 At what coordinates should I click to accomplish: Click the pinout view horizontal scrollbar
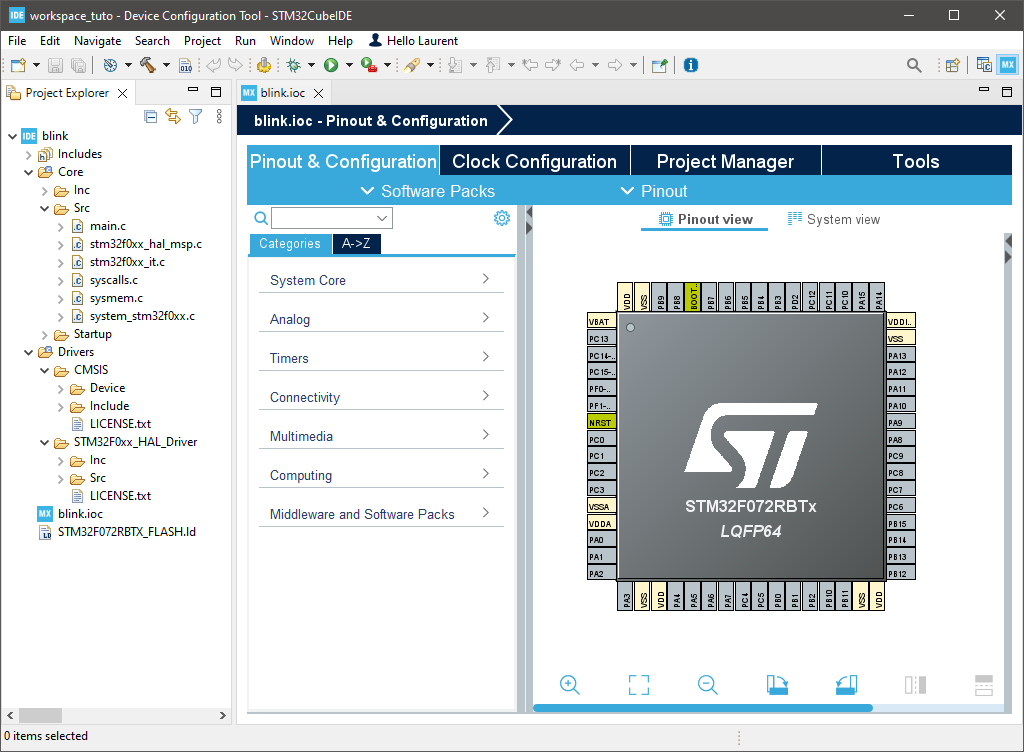(x=703, y=708)
